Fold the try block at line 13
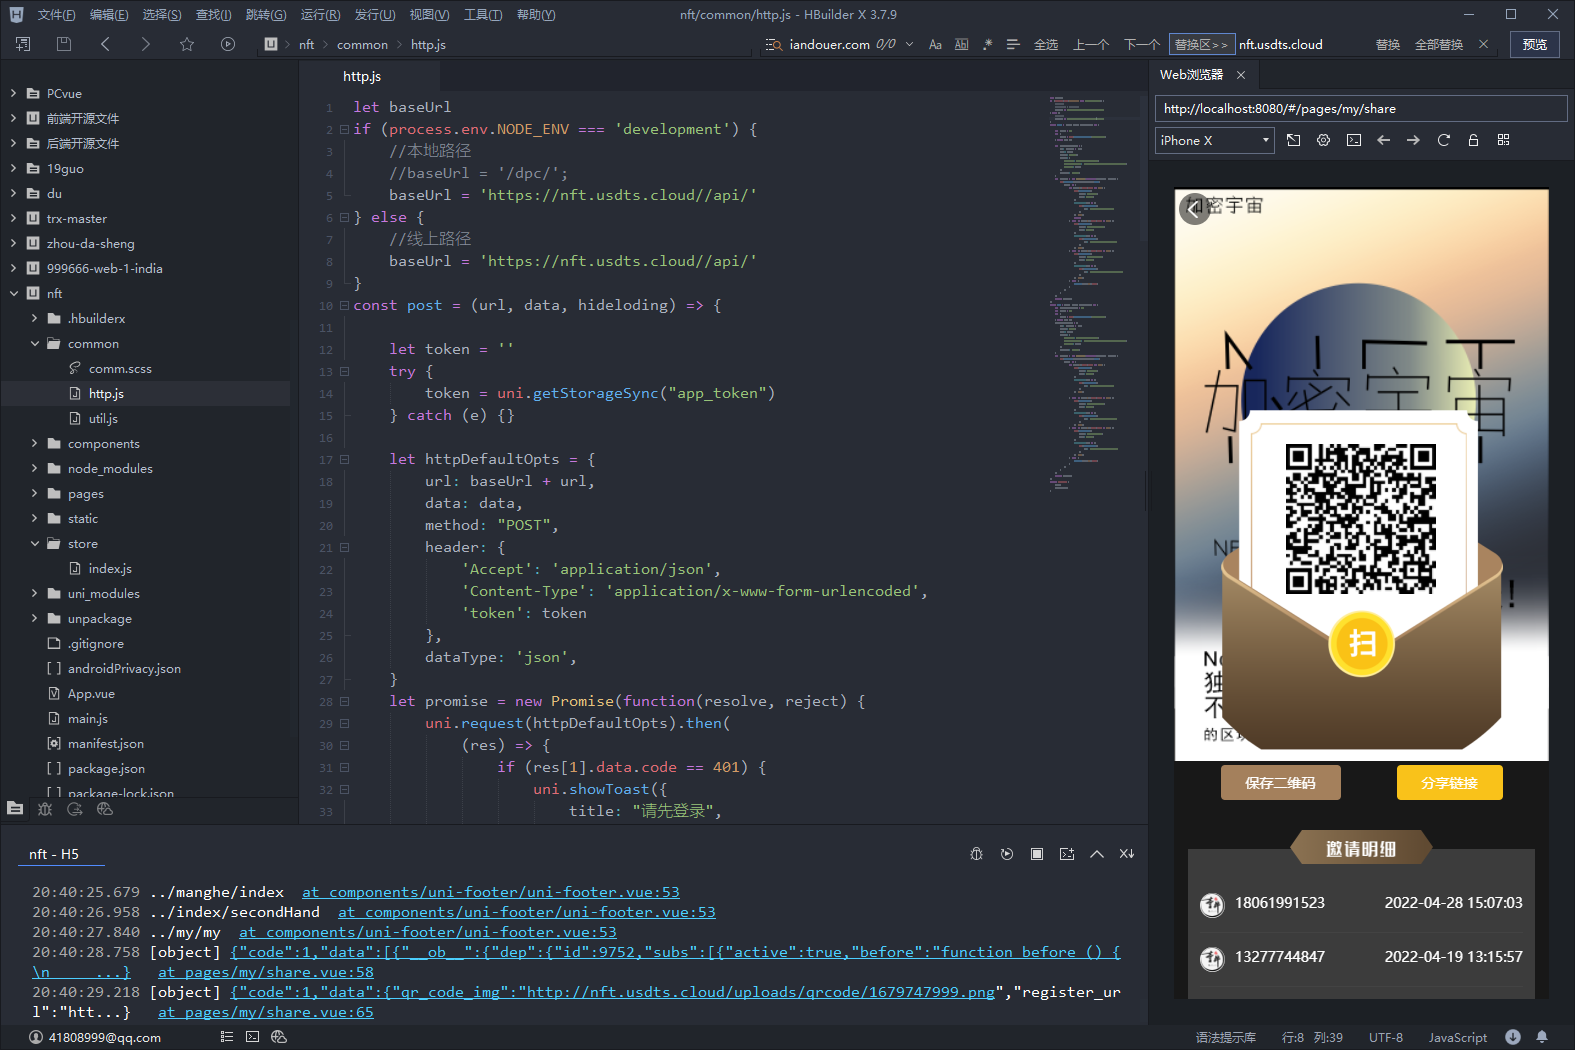The height and width of the screenshot is (1050, 1575). [344, 371]
